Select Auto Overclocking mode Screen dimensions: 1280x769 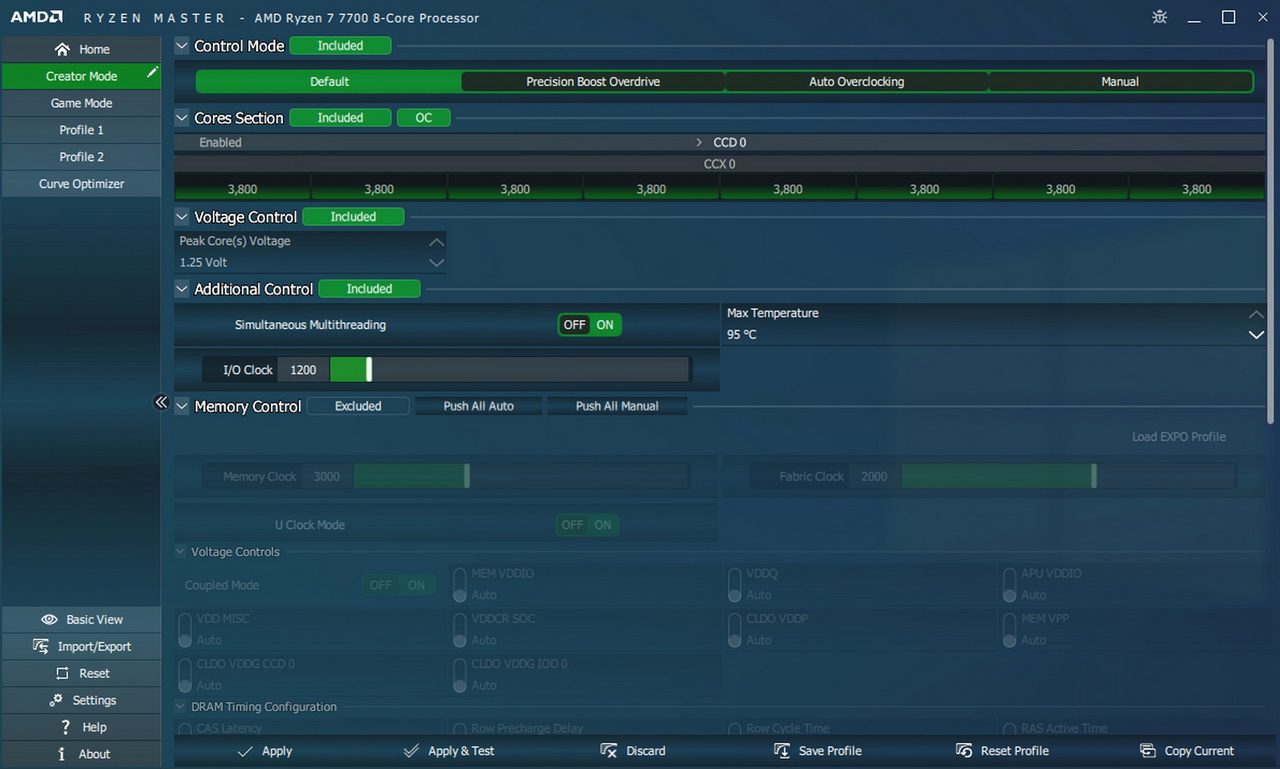click(x=856, y=82)
